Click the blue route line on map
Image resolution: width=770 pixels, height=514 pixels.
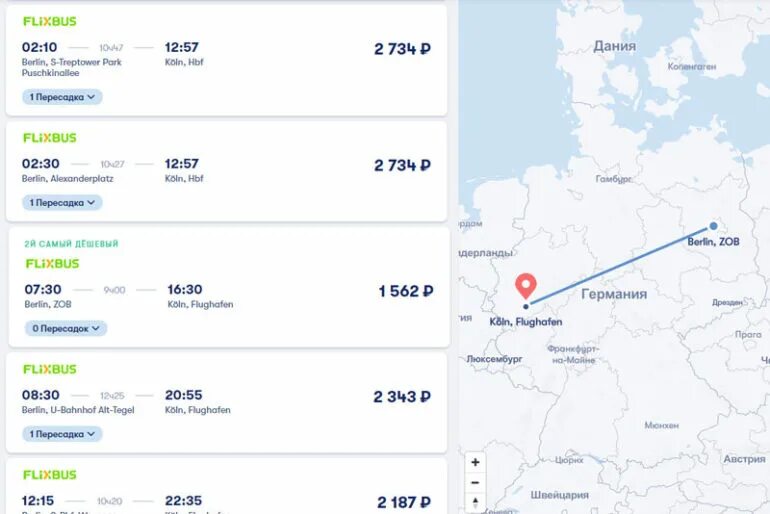click(x=619, y=266)
